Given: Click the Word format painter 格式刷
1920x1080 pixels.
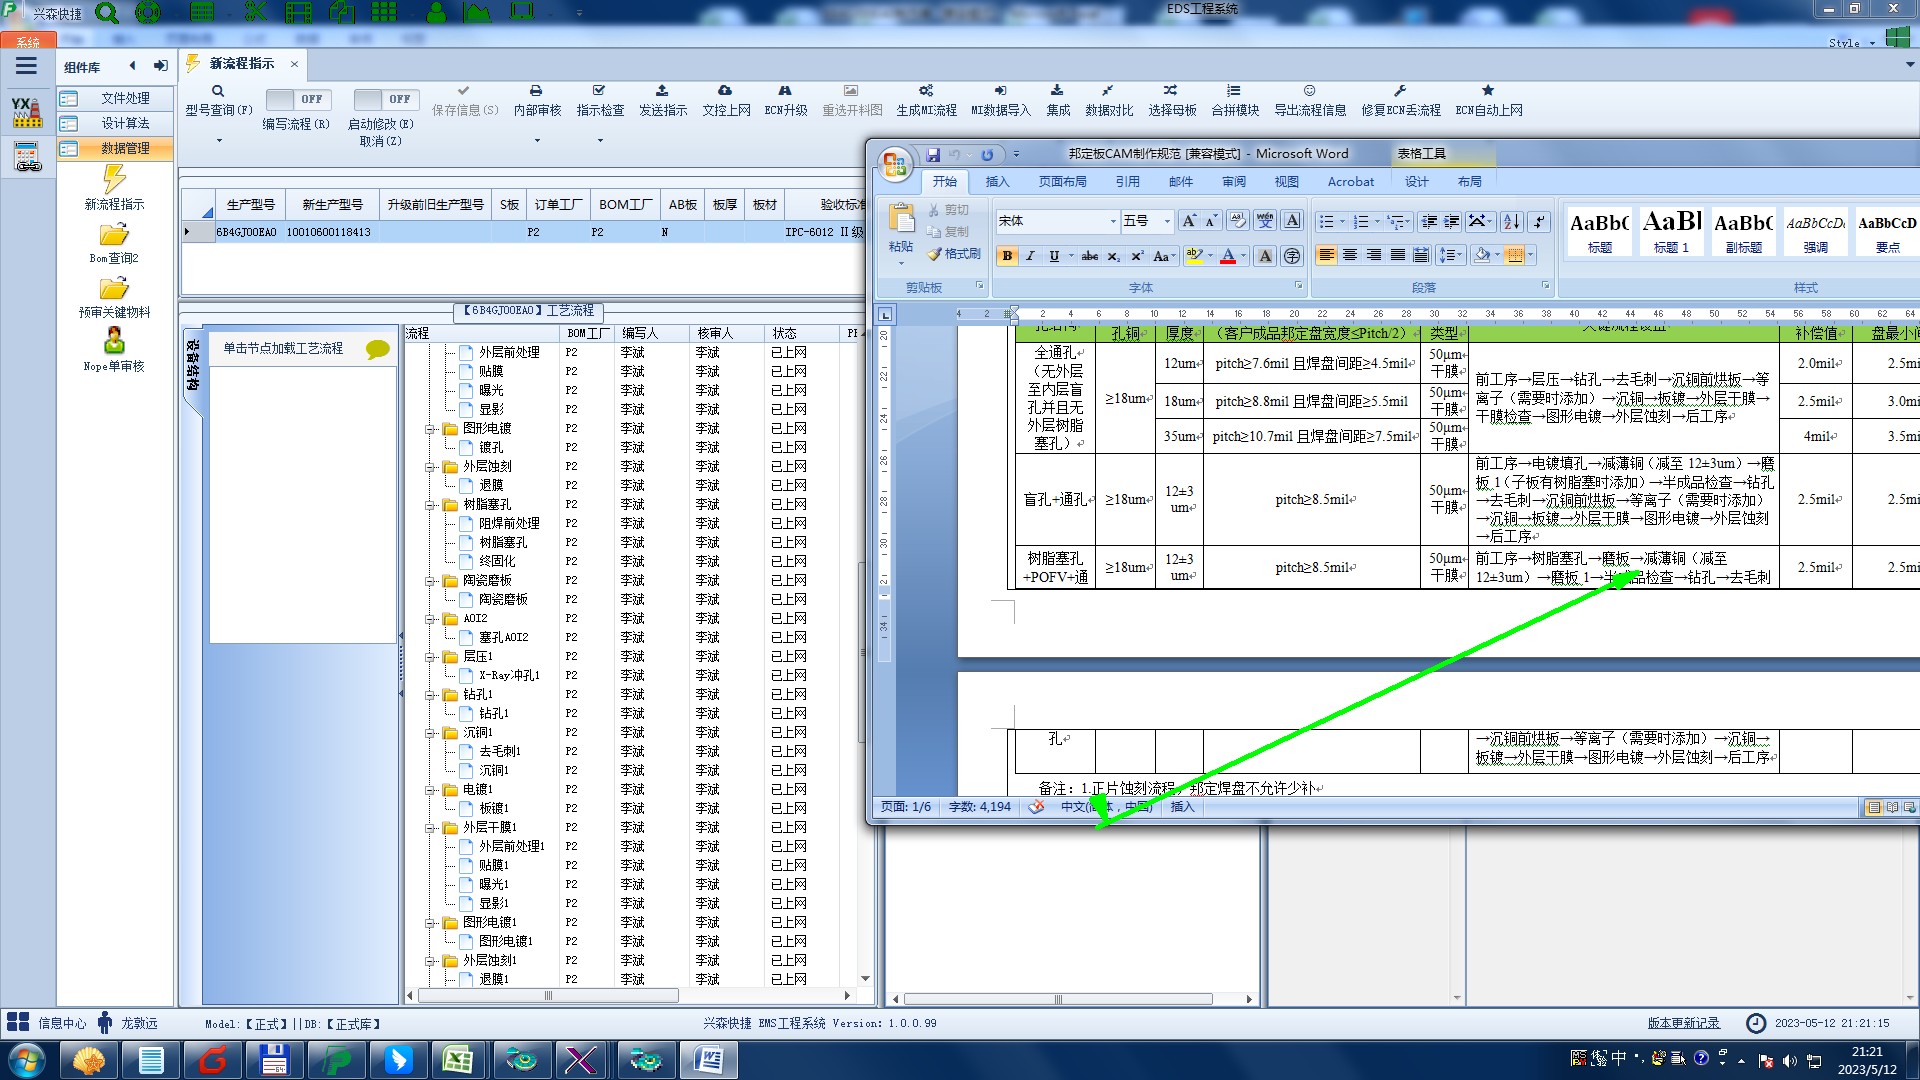Looking at the screenshot, I should tap(953, 254).
